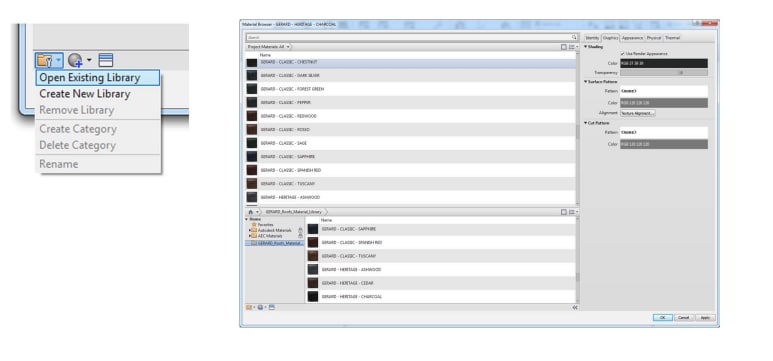Open the dropdown arrow next to home icon
The width and height of the screenshot is (773, 361).
(x=257, y=212)
